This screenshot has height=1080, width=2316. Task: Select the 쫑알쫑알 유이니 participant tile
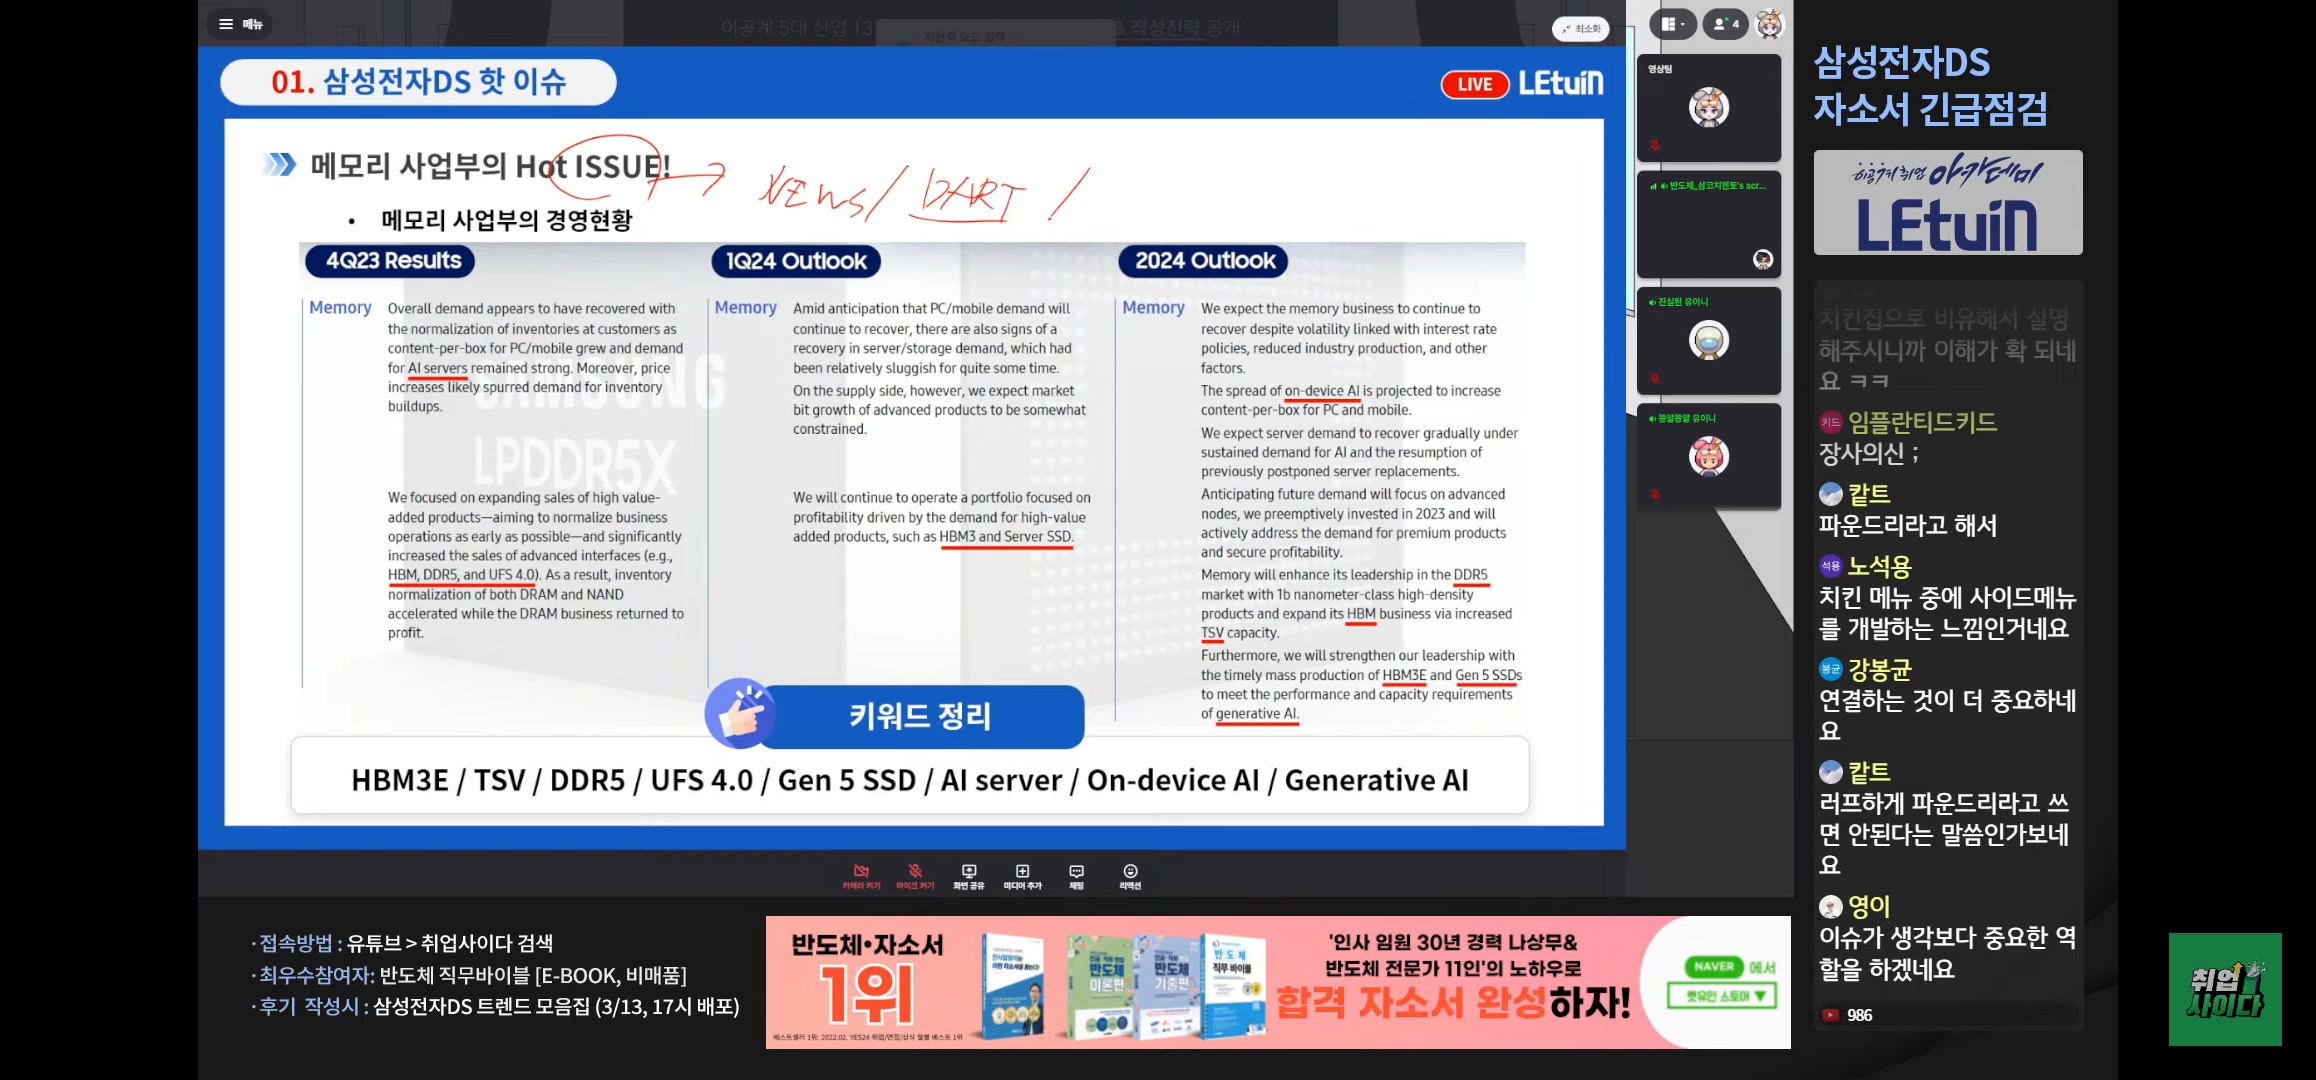[x=1708, y=457]
